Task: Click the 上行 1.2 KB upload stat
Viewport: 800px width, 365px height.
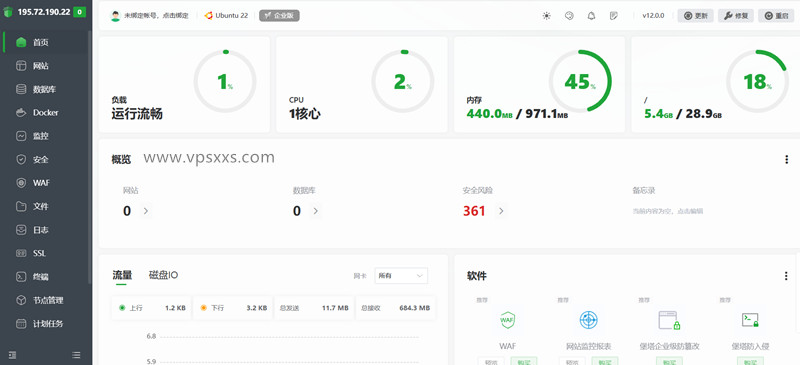Action: click(x=151, y=308)
